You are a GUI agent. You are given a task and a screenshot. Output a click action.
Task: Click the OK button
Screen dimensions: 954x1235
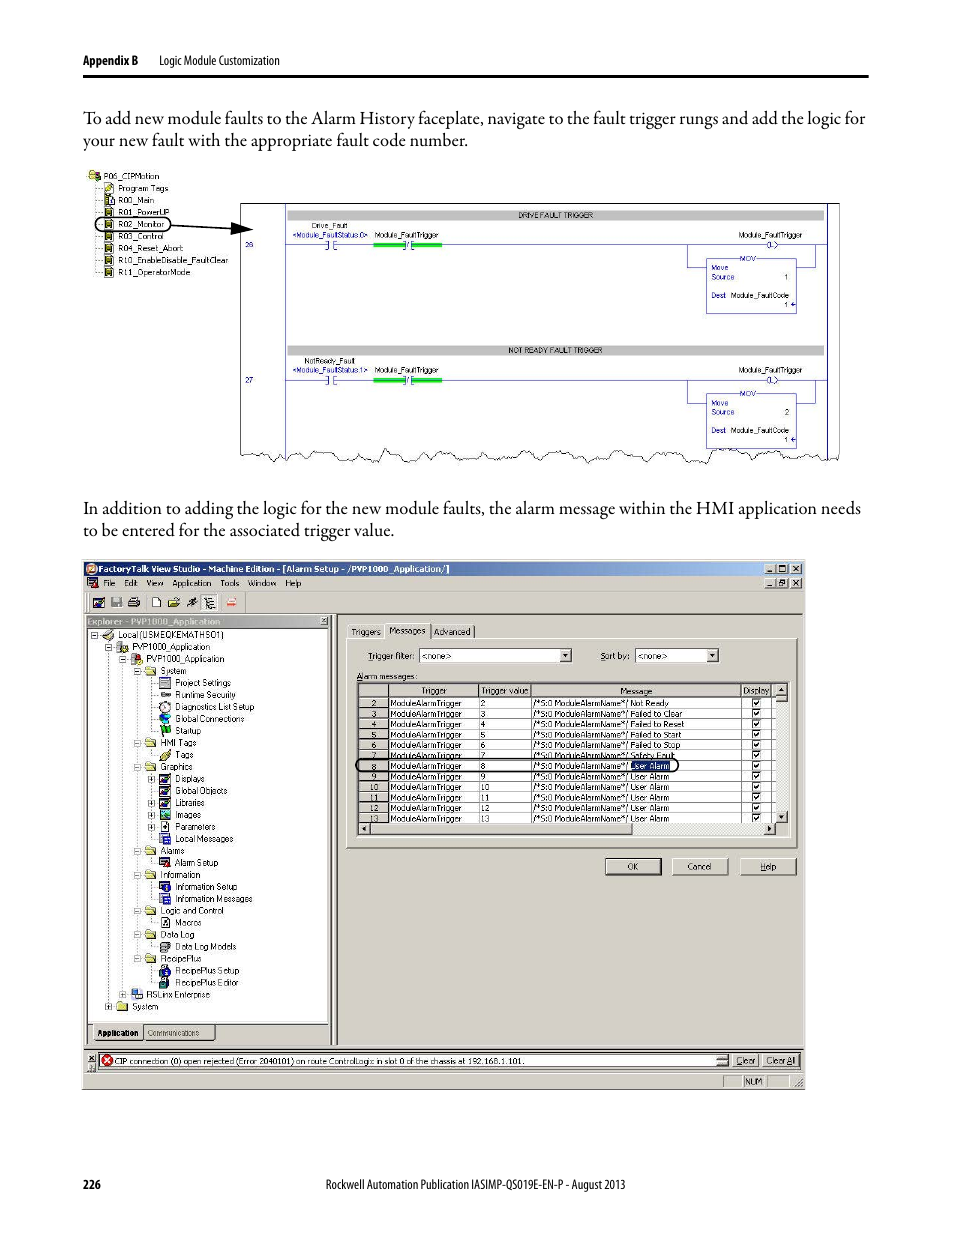click(x=633, y=867)
